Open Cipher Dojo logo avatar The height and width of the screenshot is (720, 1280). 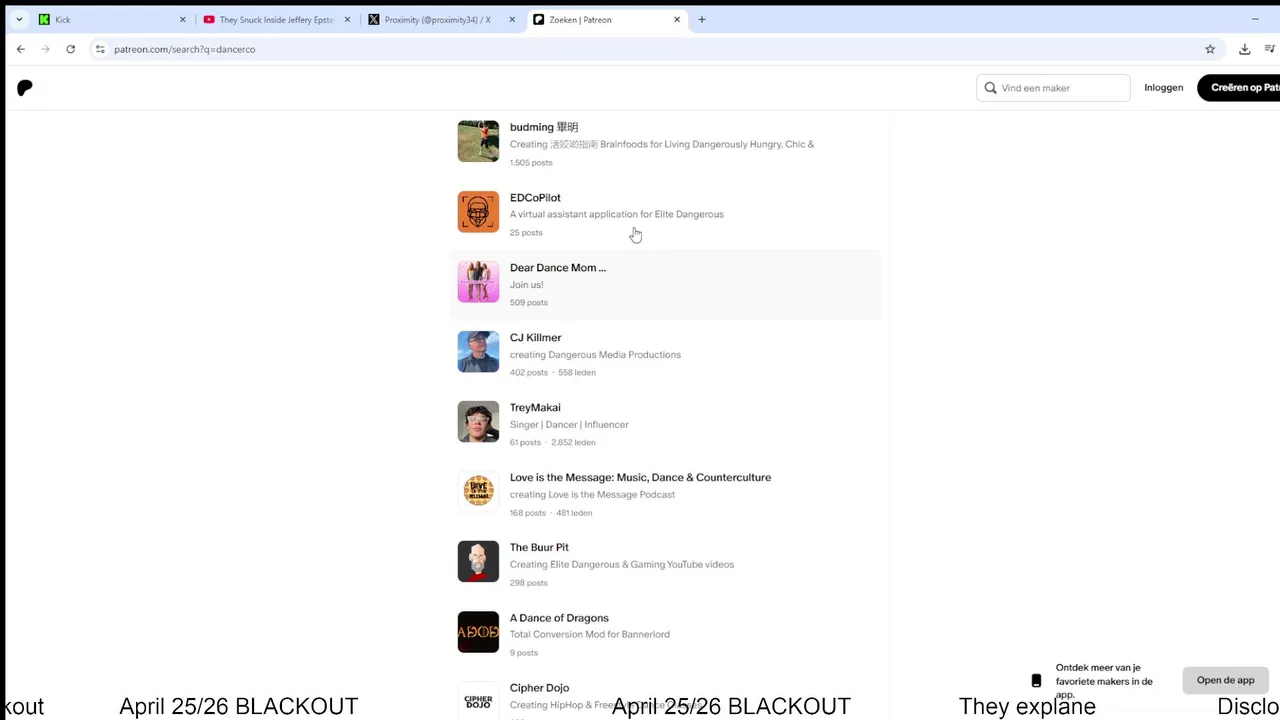[478, 700]
